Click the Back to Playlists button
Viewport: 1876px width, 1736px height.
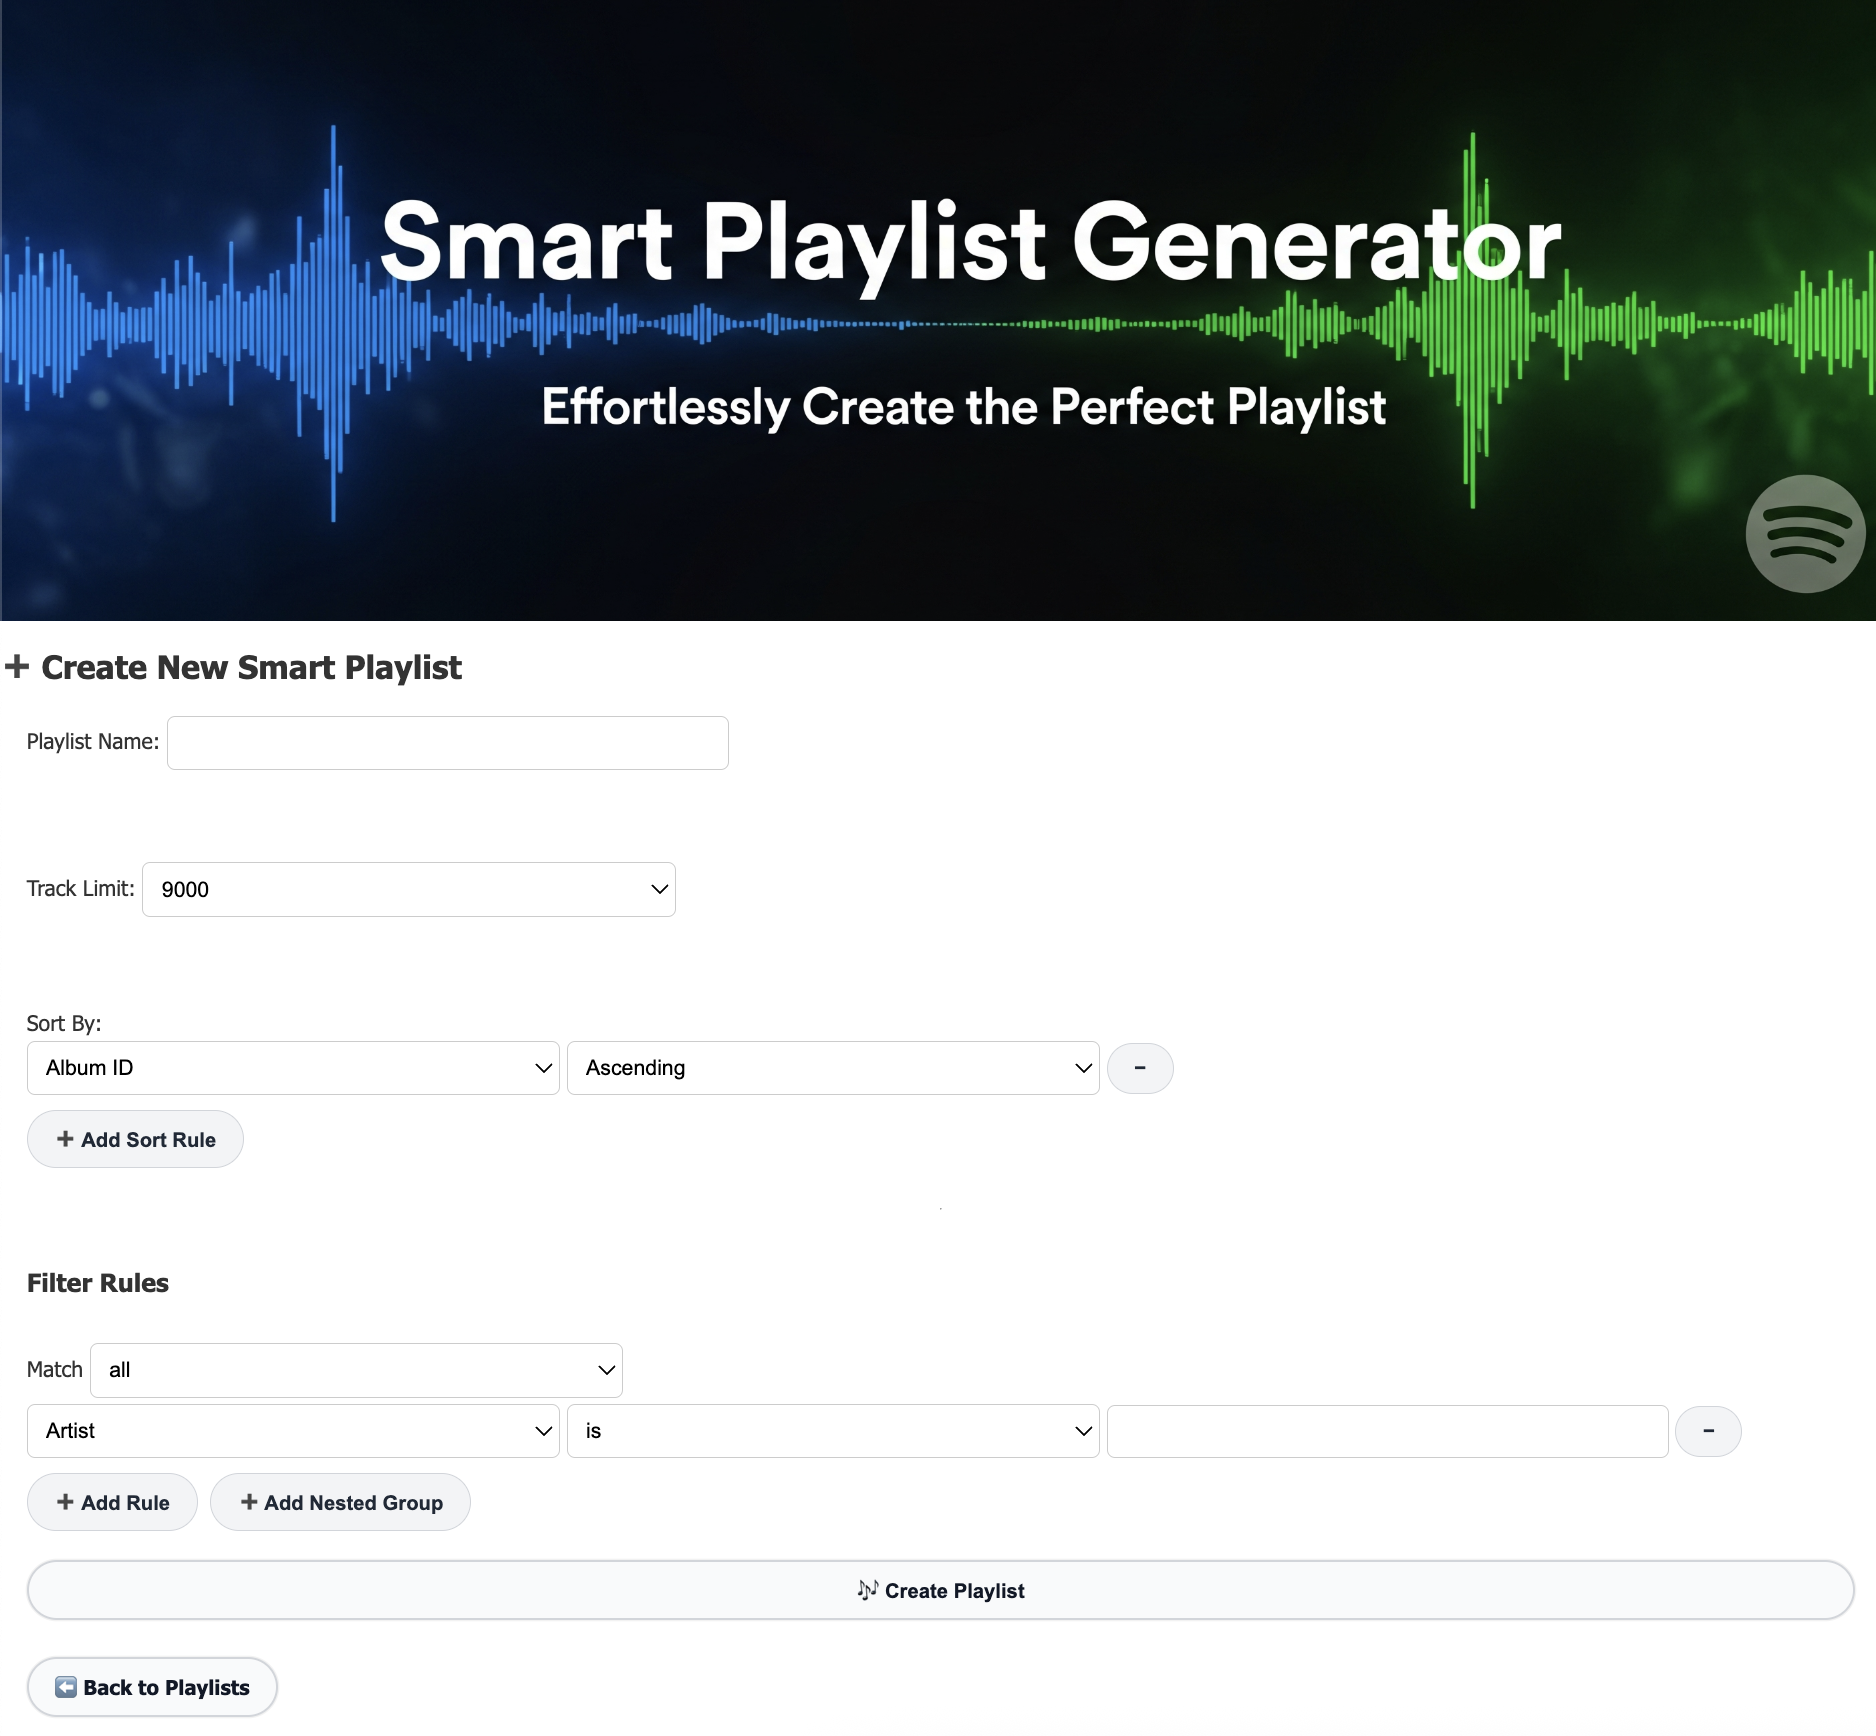click(151, 1686)
